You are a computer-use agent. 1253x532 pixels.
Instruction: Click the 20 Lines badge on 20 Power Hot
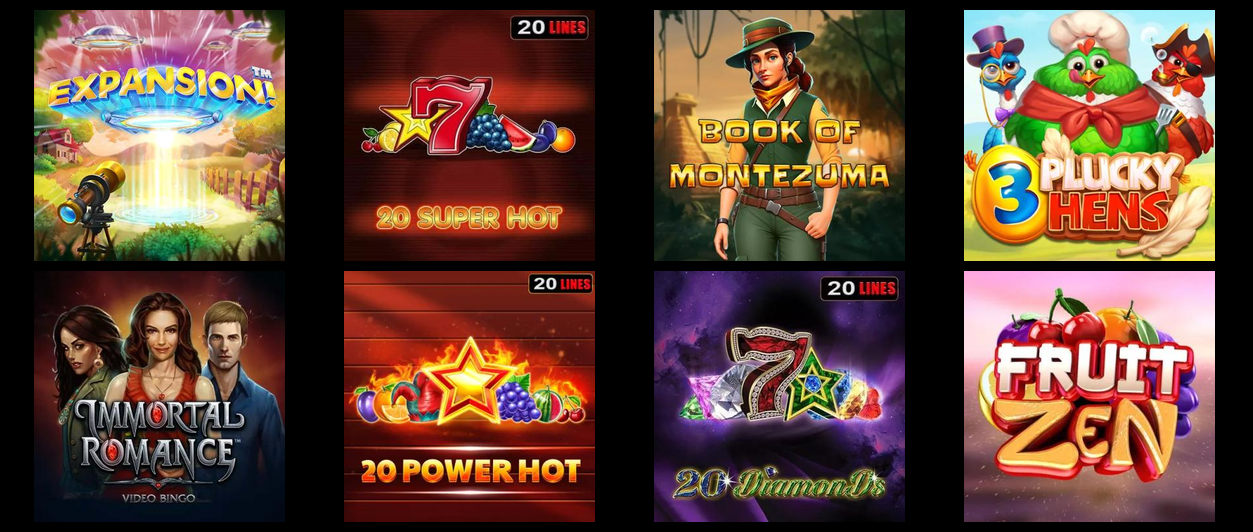coord(561,284)
